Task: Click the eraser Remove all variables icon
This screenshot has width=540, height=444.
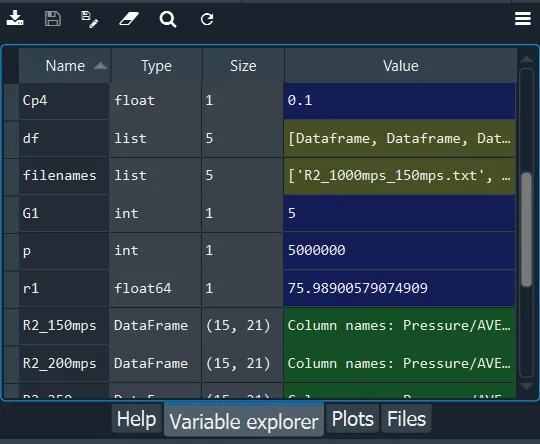Action: click(x=129, y=19)
